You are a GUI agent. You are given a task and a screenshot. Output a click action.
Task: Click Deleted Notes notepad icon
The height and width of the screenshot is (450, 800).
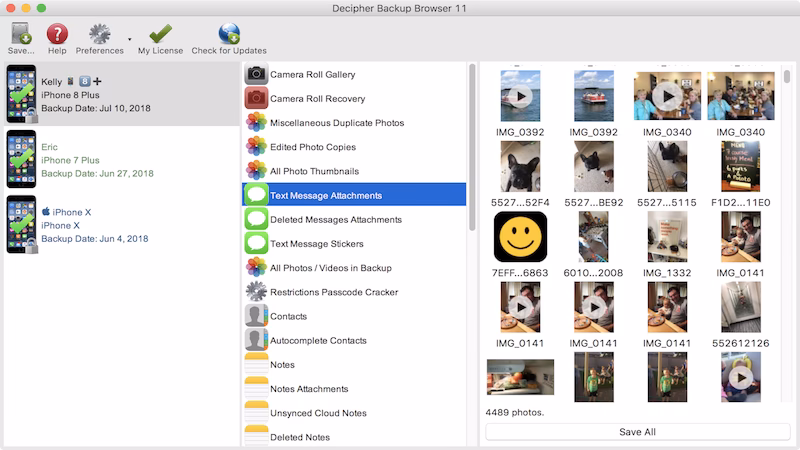point(256,437)
